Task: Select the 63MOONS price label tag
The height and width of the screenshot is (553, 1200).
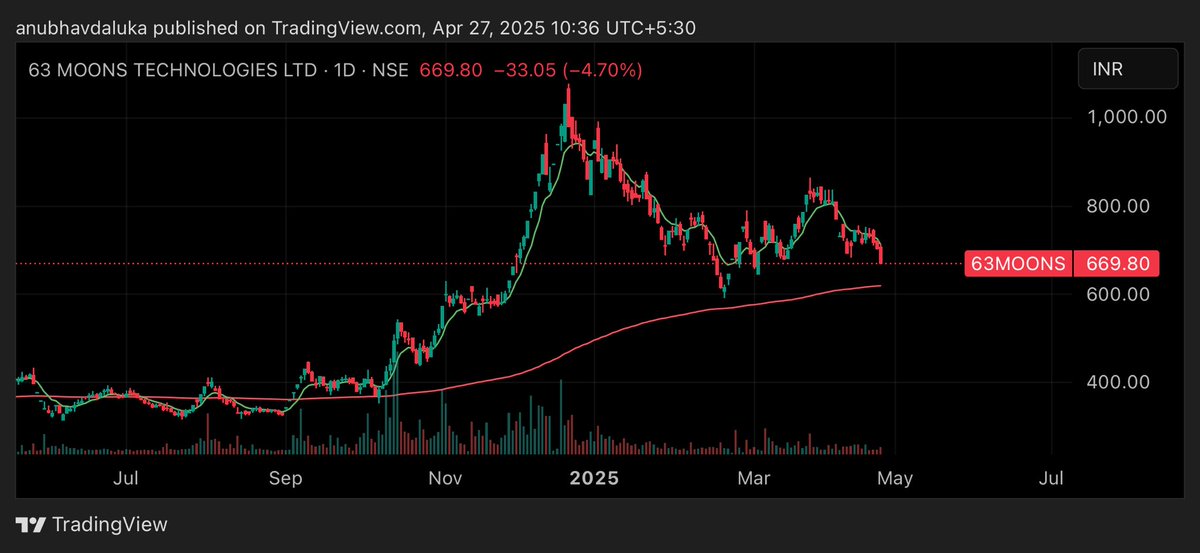Action: [x=1018, y=264]
